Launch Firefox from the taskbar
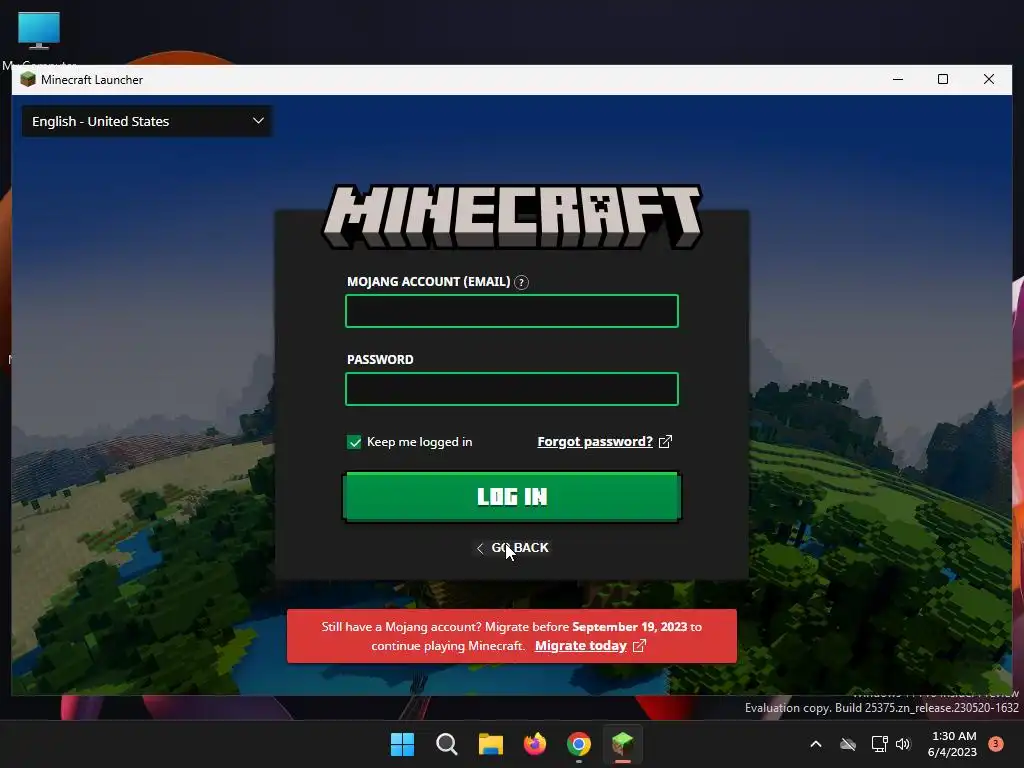 [535, 744]
